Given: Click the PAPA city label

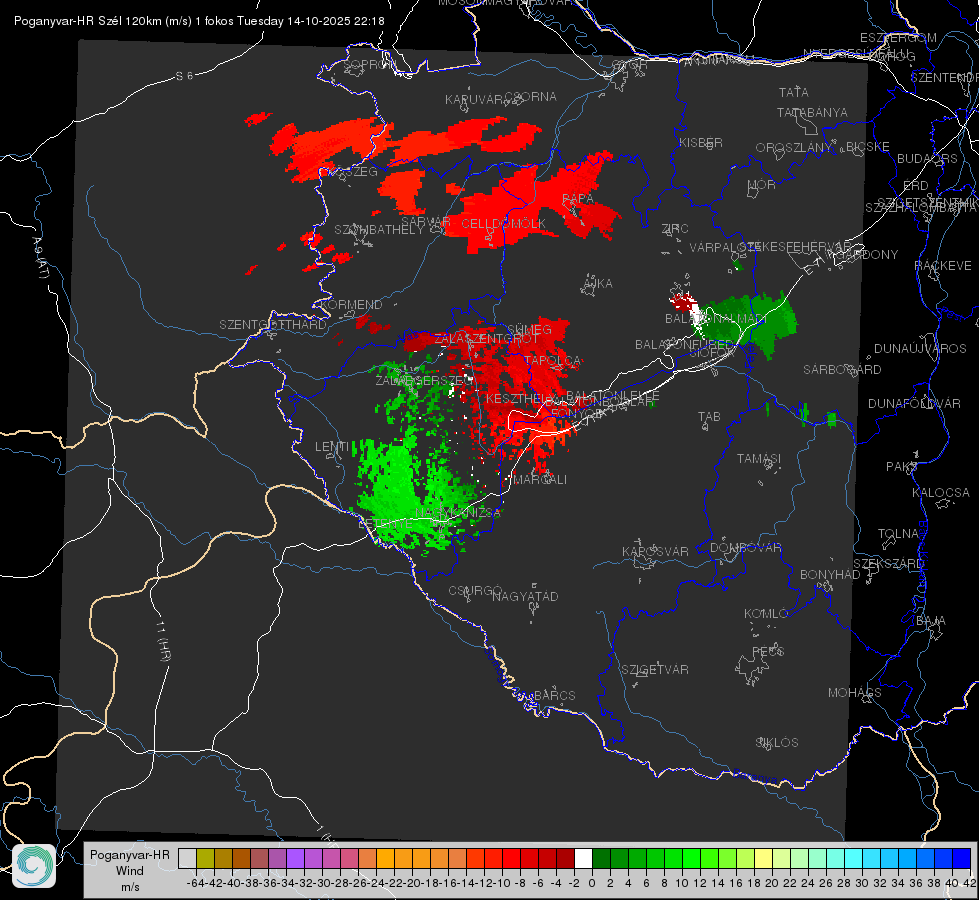Looking at the screenshot, I should pos(578,199).
